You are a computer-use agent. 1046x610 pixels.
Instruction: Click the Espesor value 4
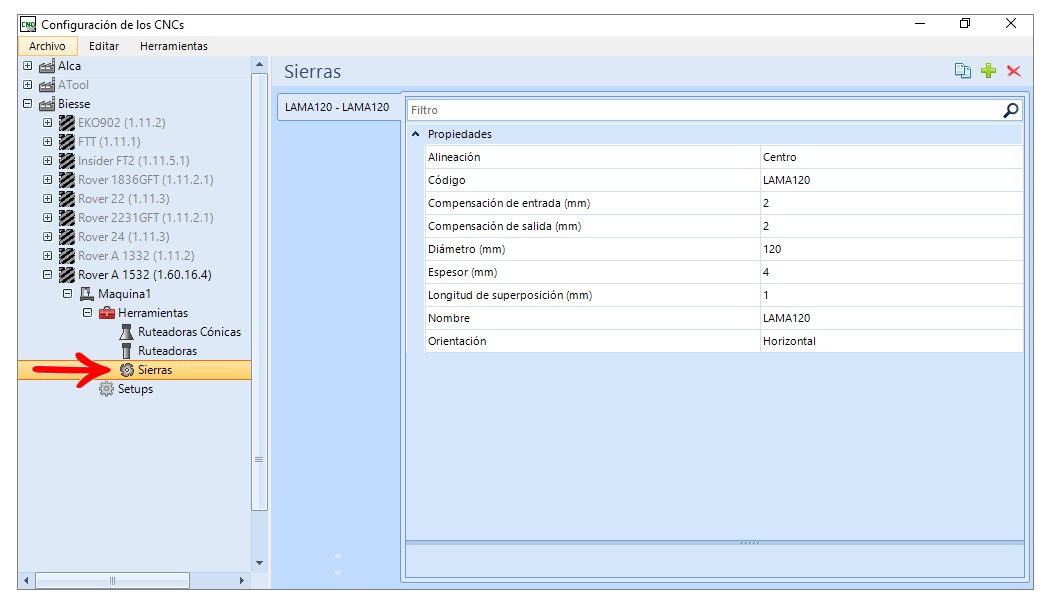[891, 272]
